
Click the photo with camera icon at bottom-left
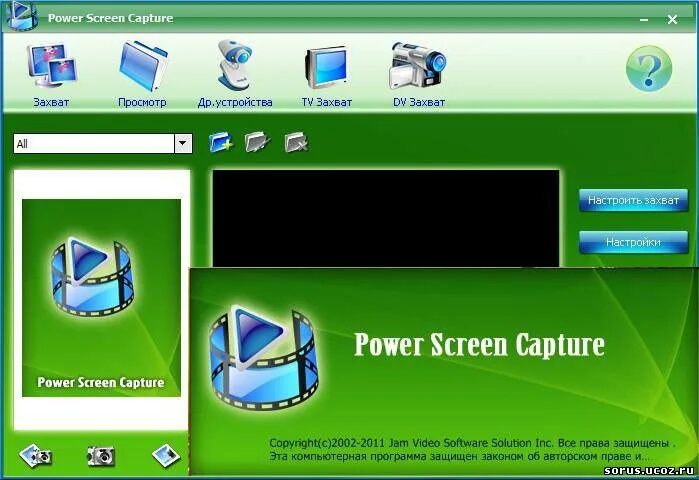[36, 455]
